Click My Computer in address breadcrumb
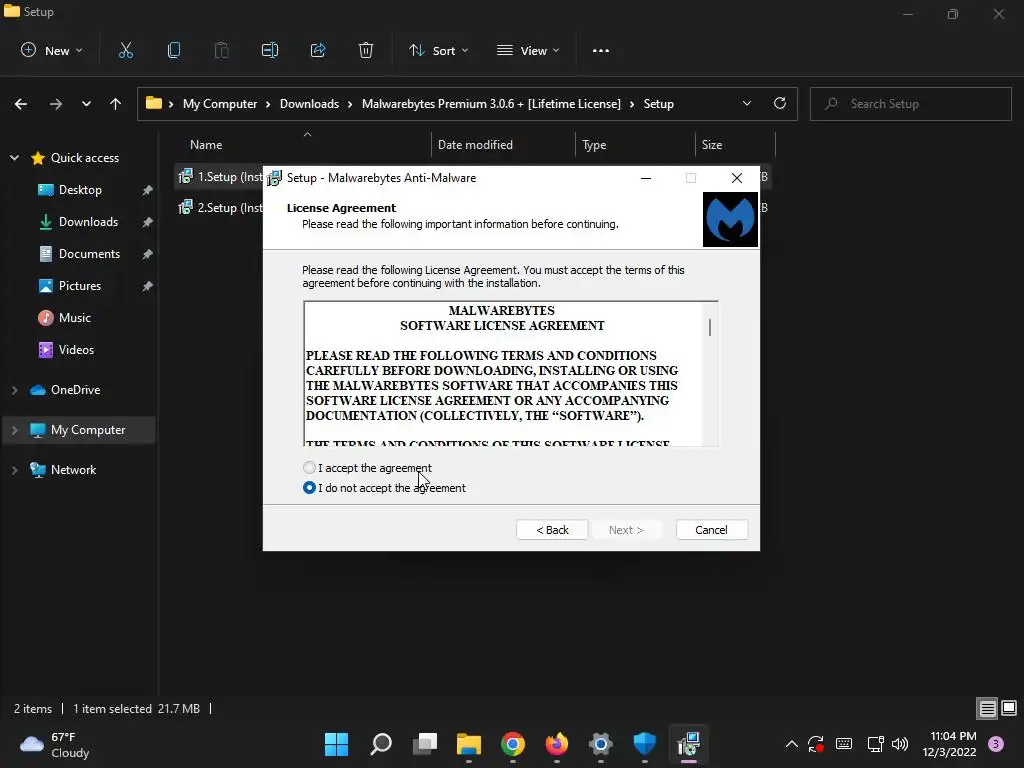 220,104
